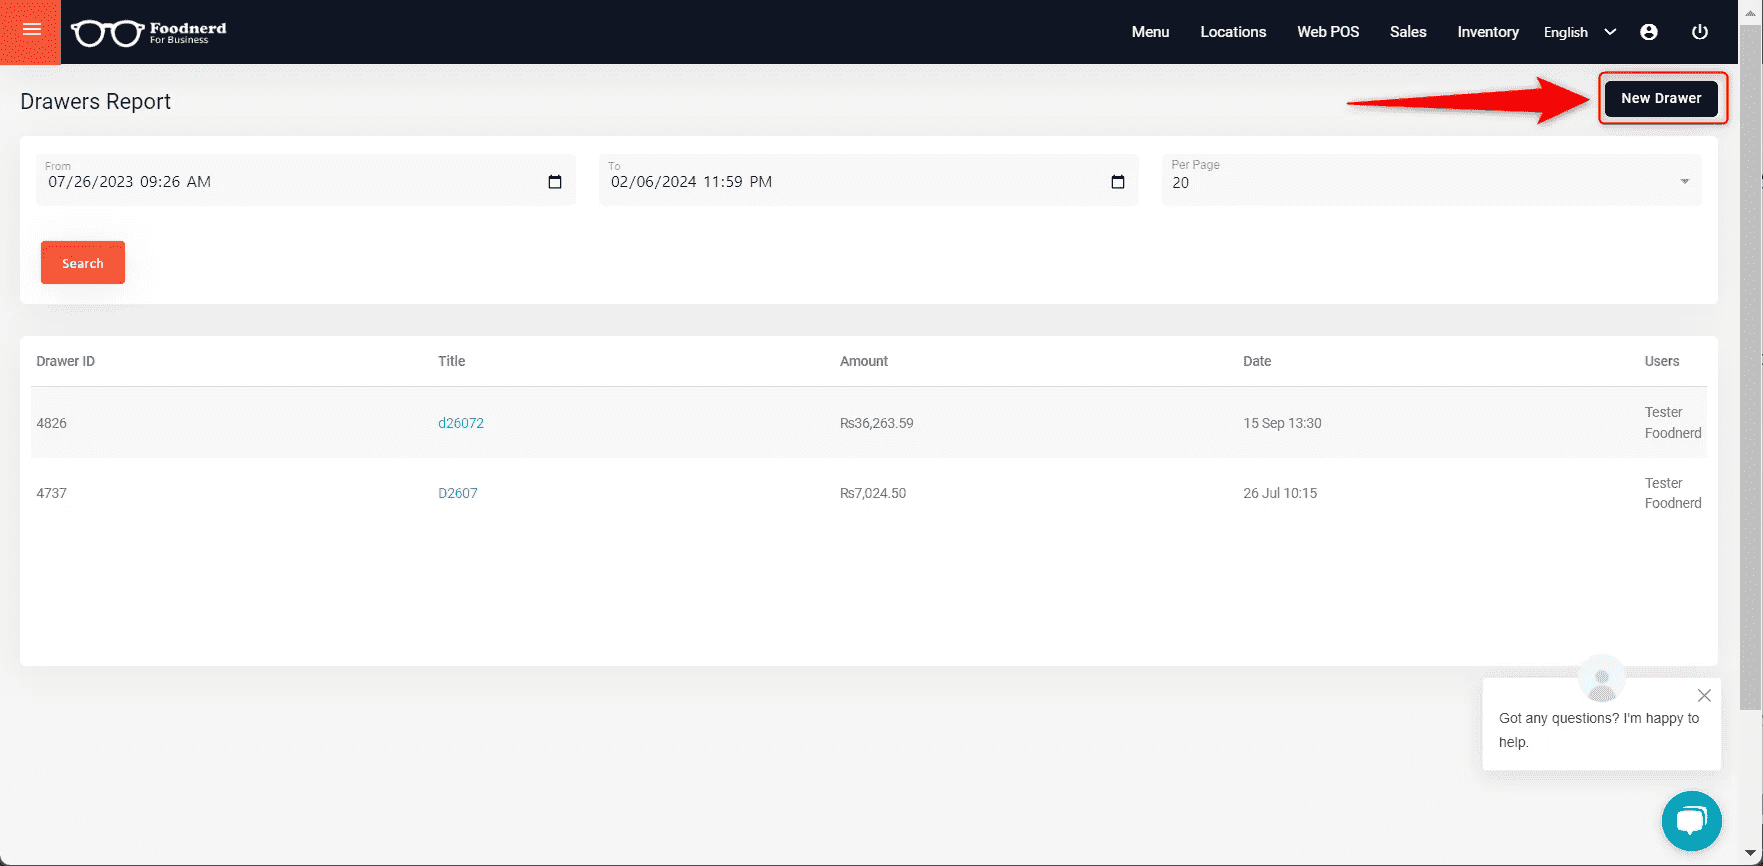
Task: Click the power logout icon
Action: (1699, 32)
